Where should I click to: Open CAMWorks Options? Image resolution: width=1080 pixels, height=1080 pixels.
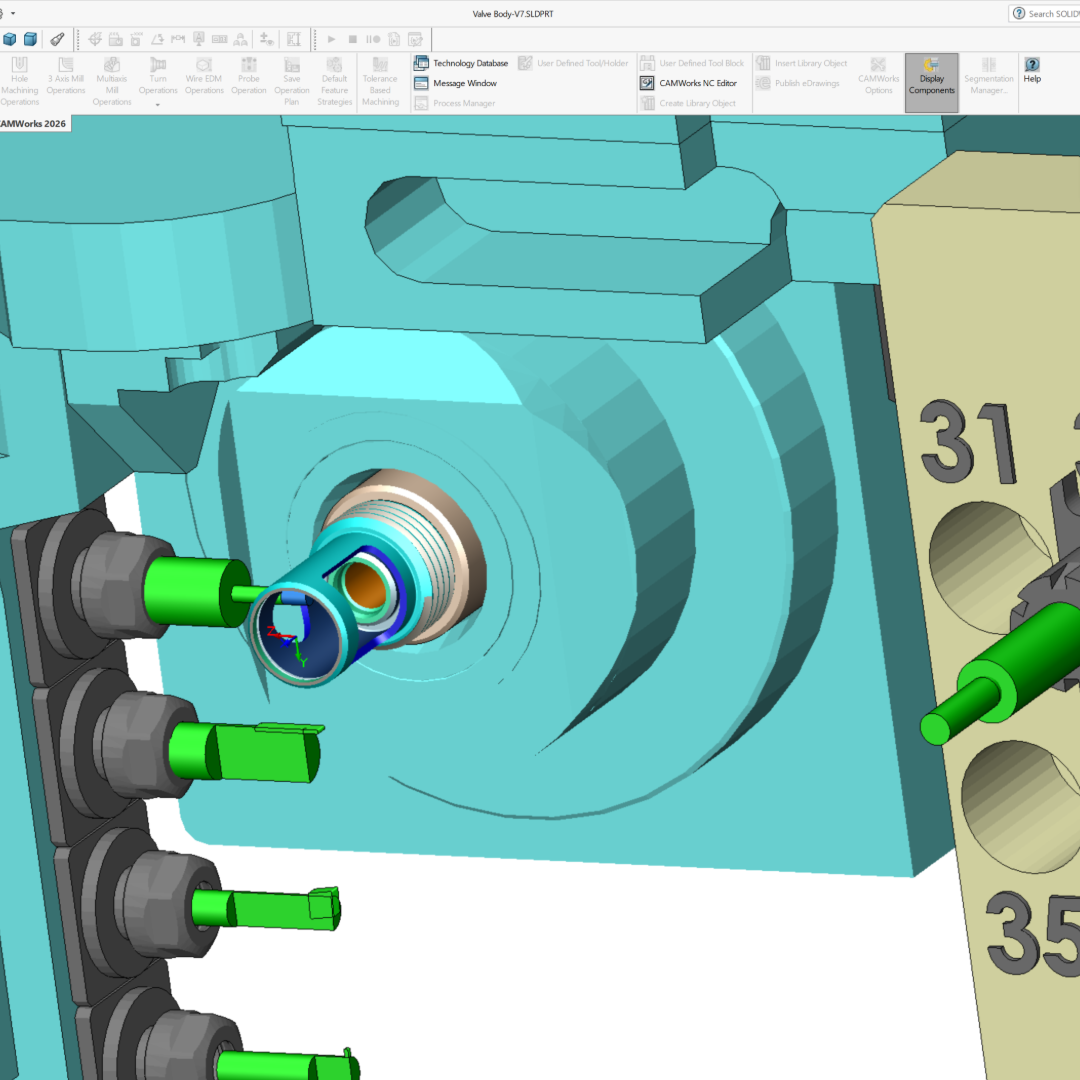878,76
